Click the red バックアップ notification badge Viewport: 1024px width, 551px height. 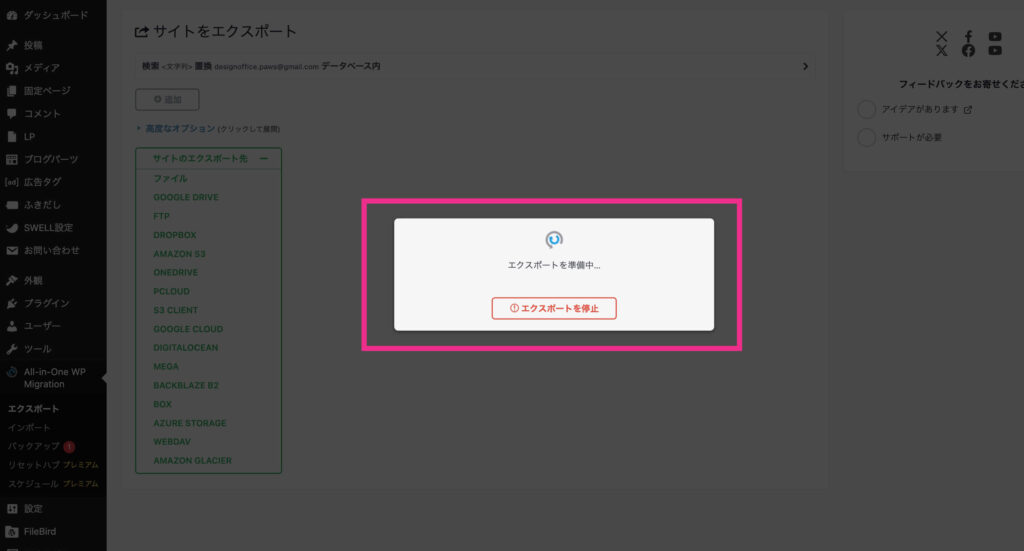69,447
